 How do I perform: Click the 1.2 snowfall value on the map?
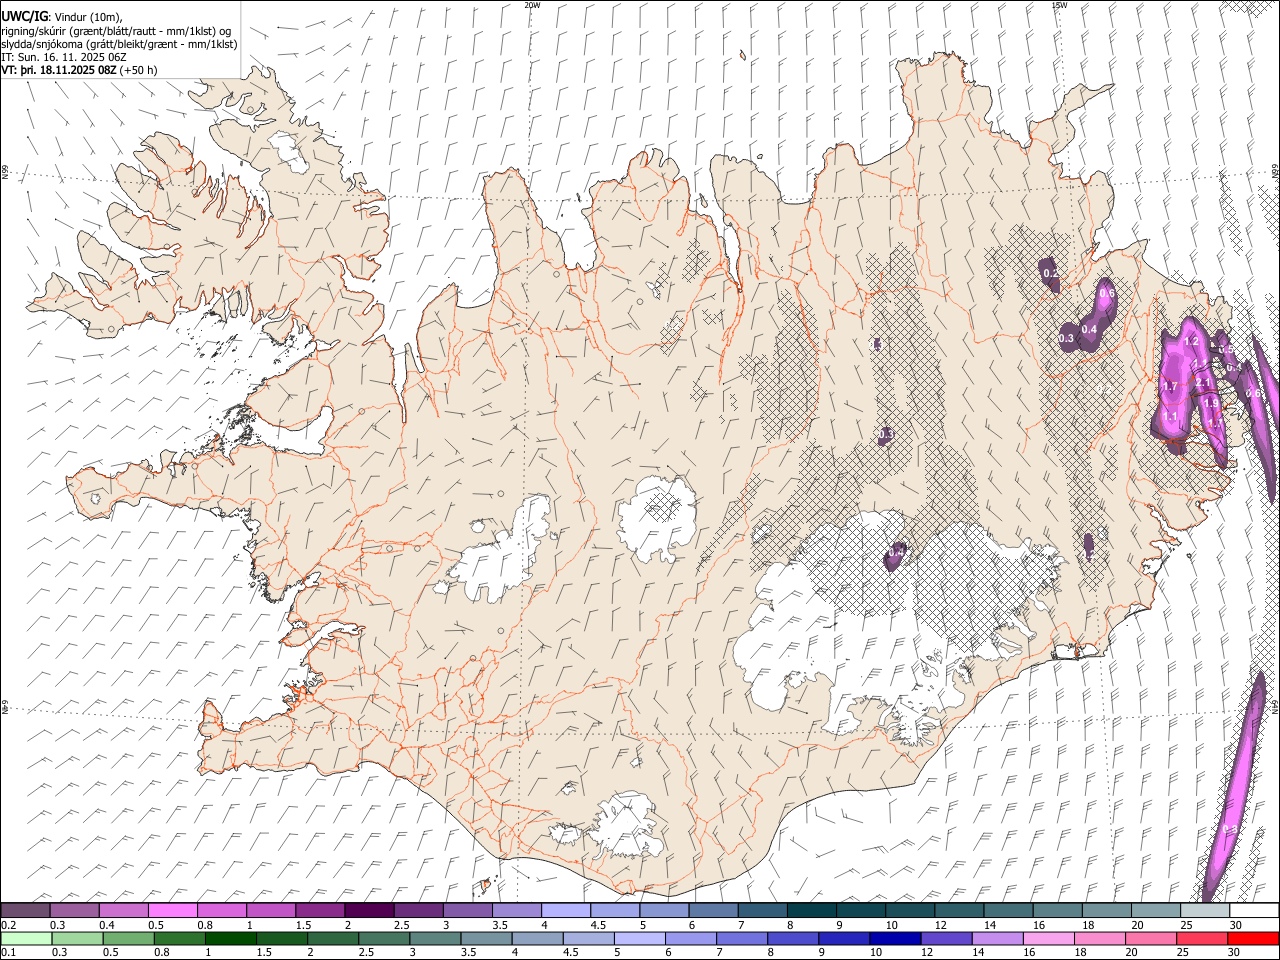pos(1191,341)
